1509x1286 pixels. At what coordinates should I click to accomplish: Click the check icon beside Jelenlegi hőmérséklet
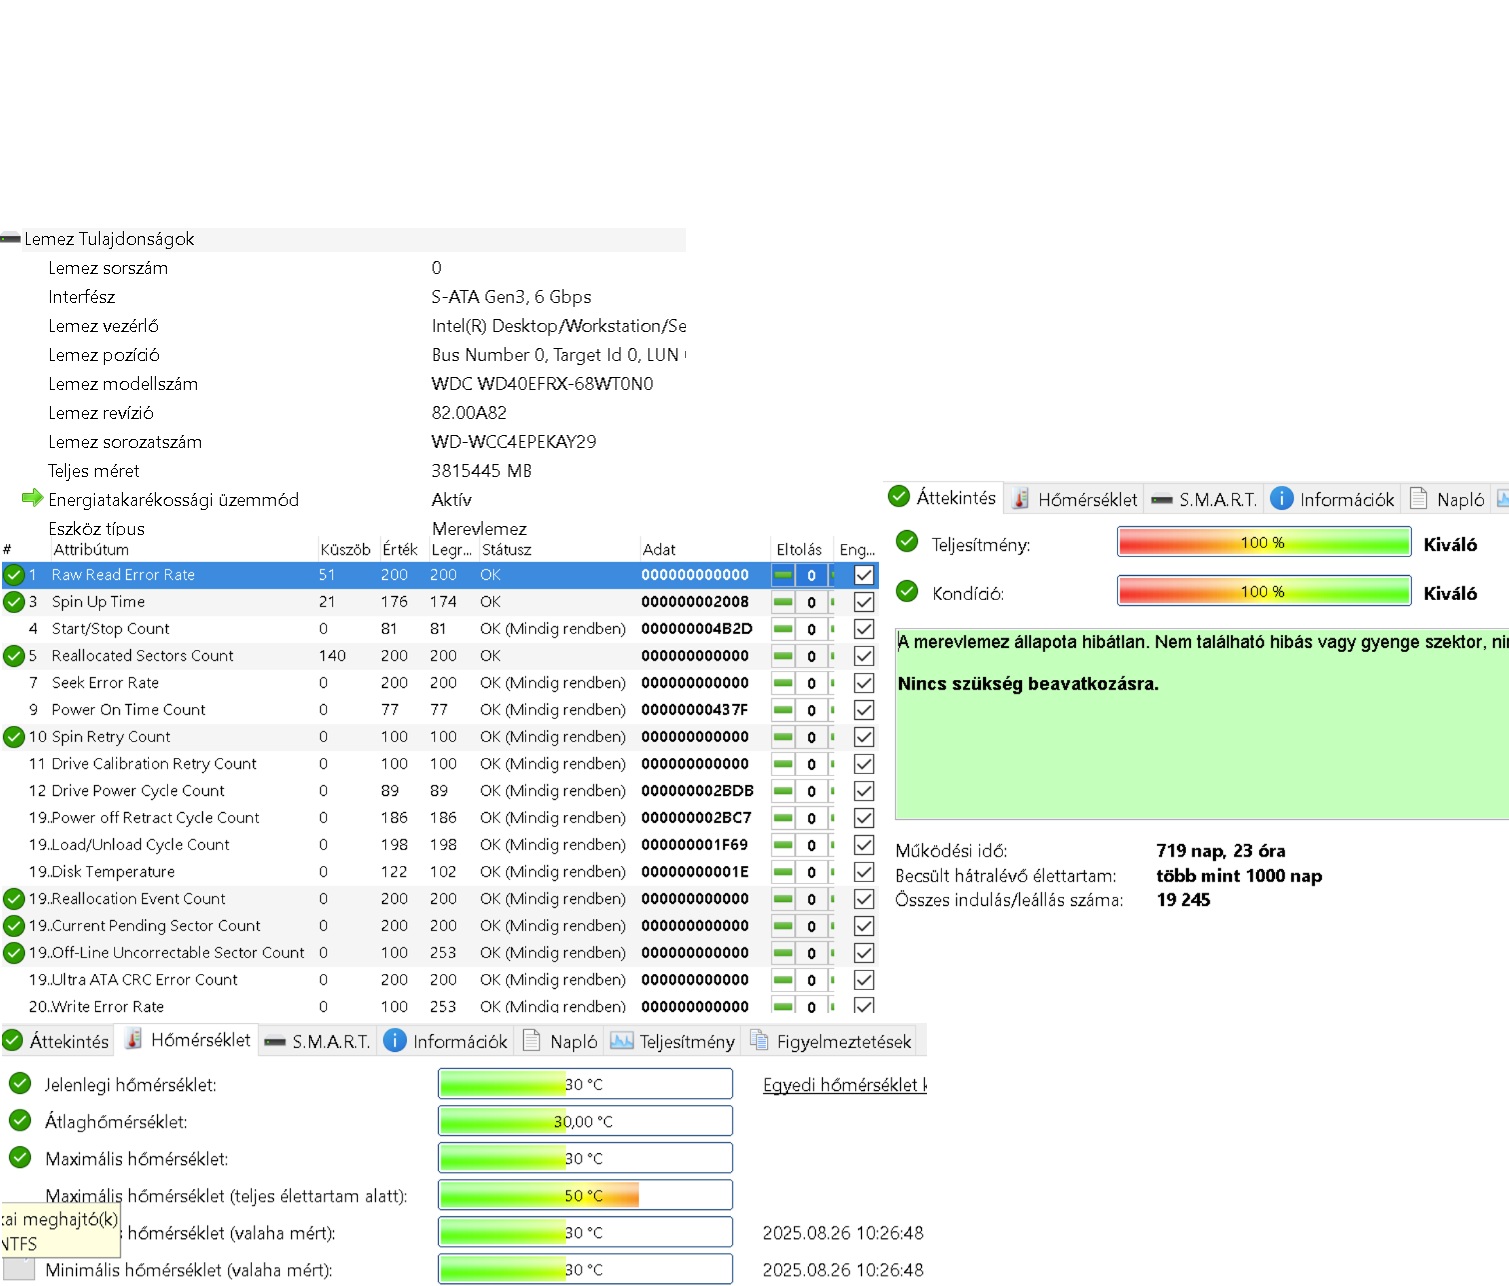point(20,1084)
